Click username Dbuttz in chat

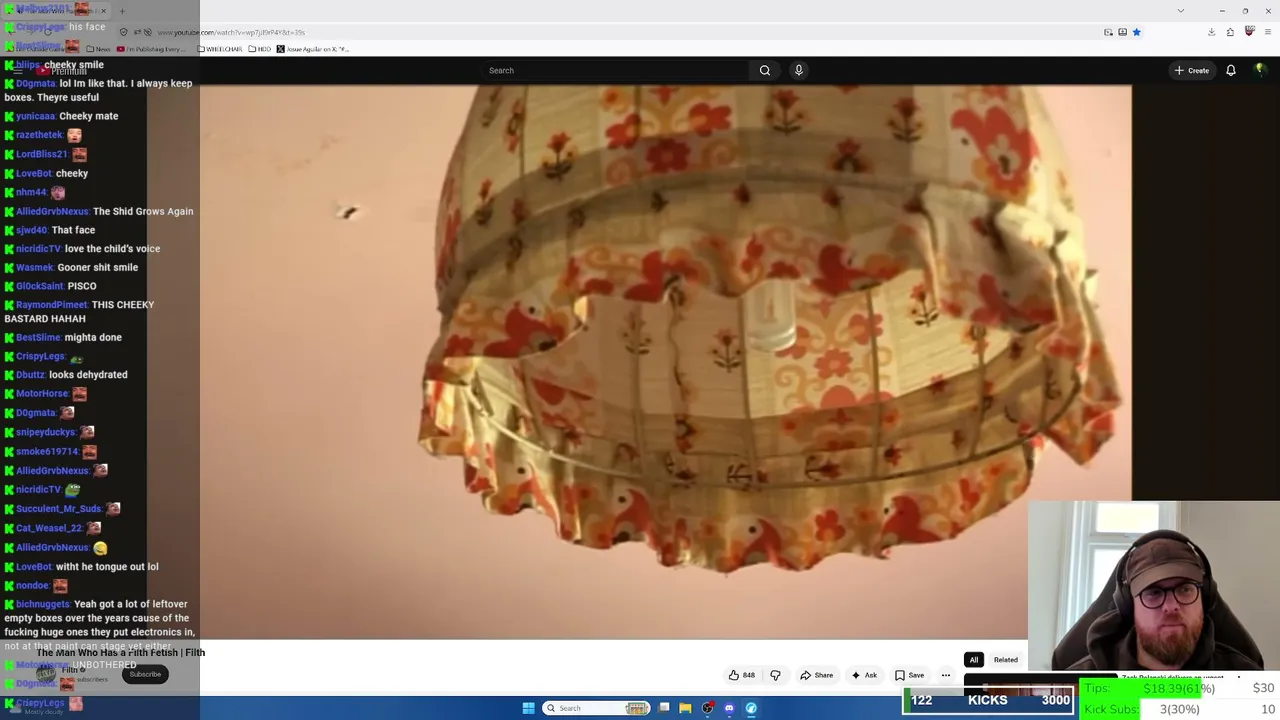point(30,375)
